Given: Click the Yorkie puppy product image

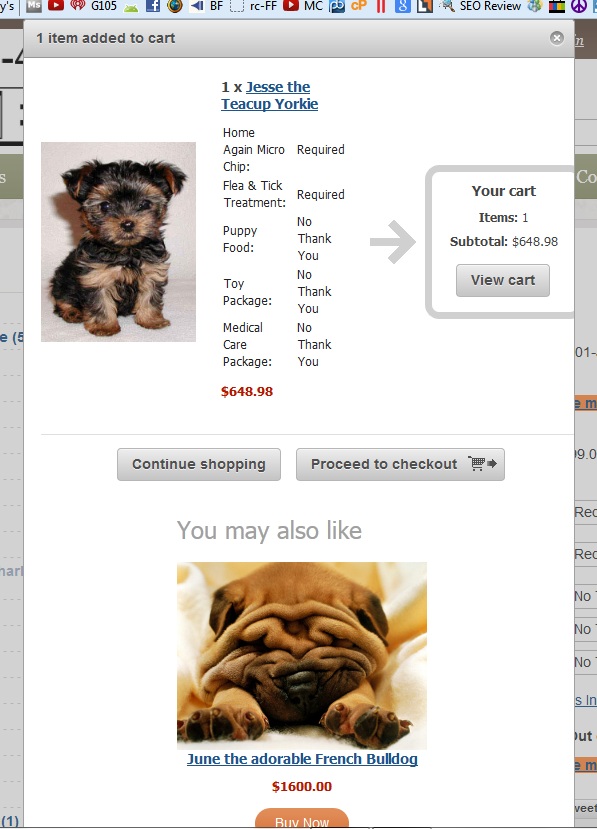Looking at the screenshot, I should point(118,242).
